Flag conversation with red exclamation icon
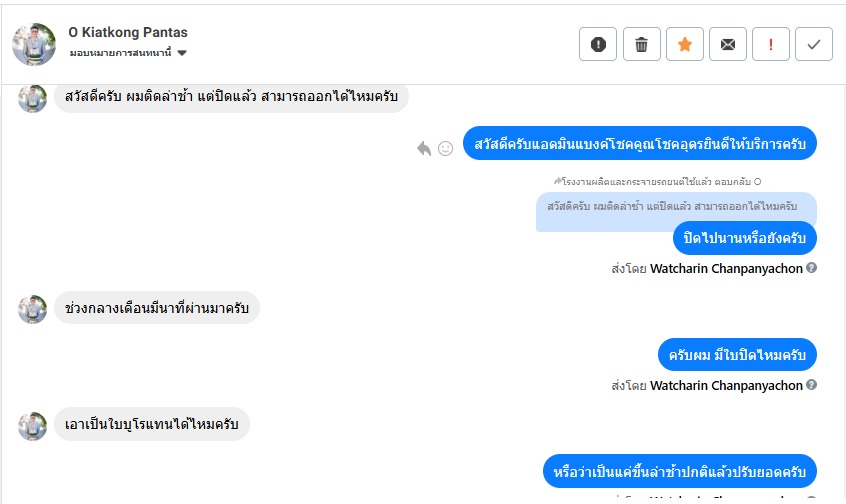This screenshot has width=846, height=504. click(771, 45)
